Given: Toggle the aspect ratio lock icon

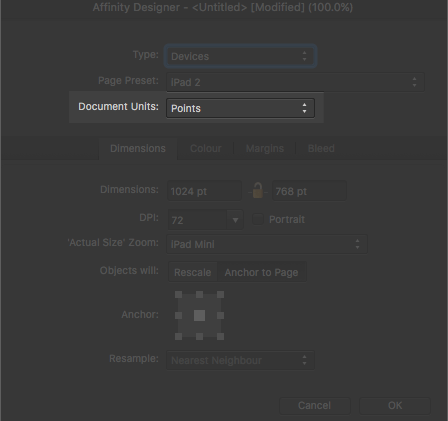Looking at the screenshot, I should pos(257,191).
